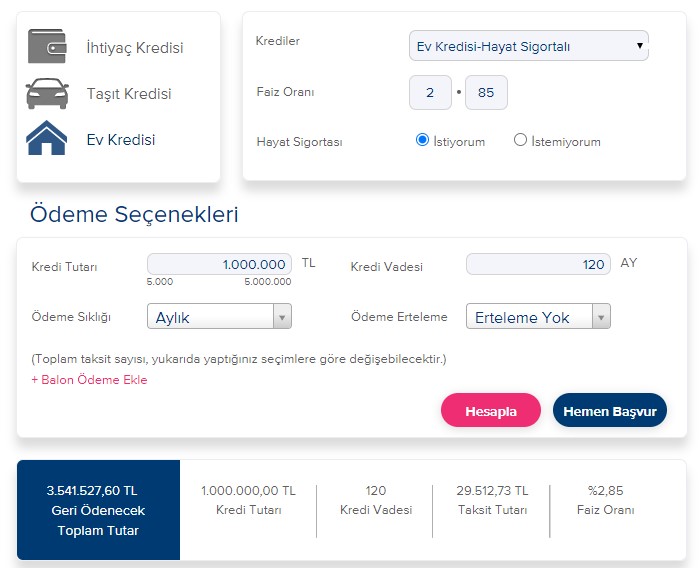This screenshot has width=700, height=568.
Task: Open the Krediler dropdown list
Action: tap(529, 46)
